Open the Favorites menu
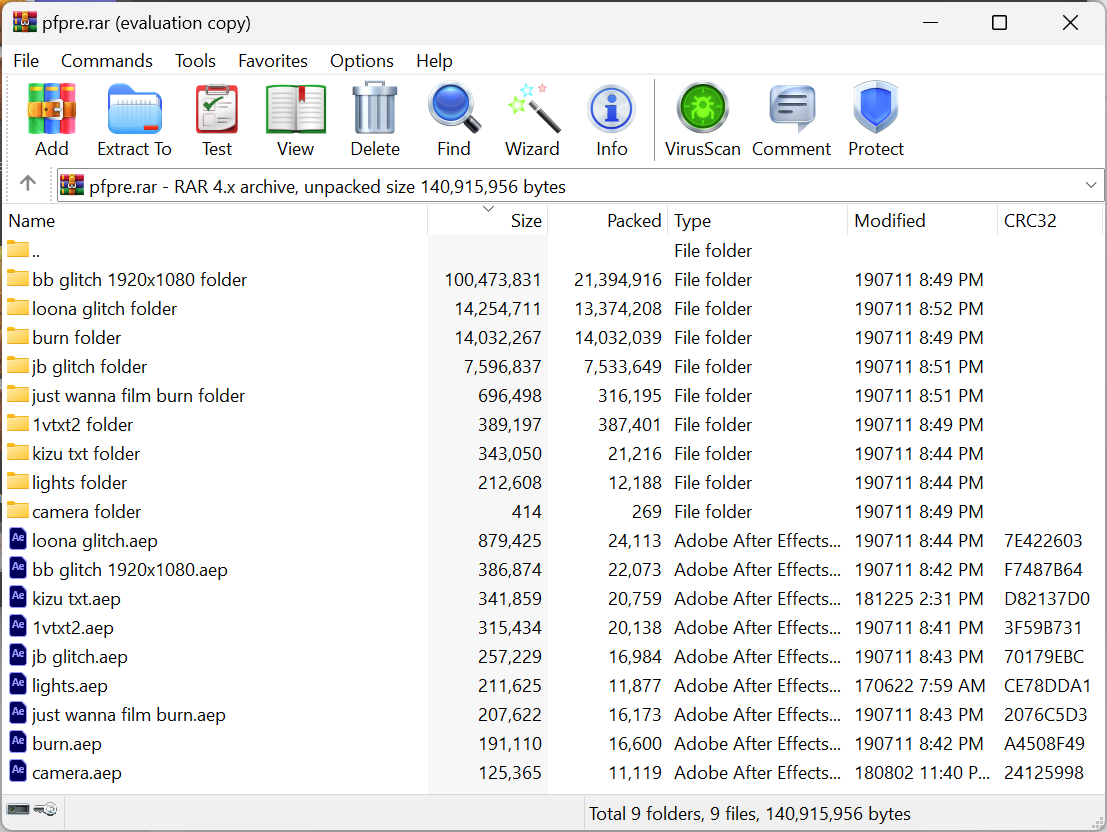Screen dimensions: 1107x832 (273, 61)
